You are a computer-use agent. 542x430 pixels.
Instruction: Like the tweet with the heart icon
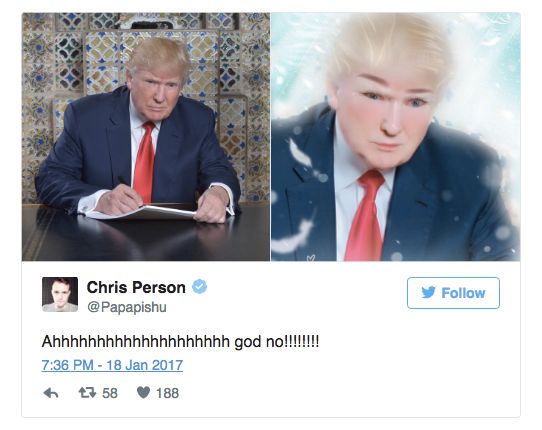143,392
